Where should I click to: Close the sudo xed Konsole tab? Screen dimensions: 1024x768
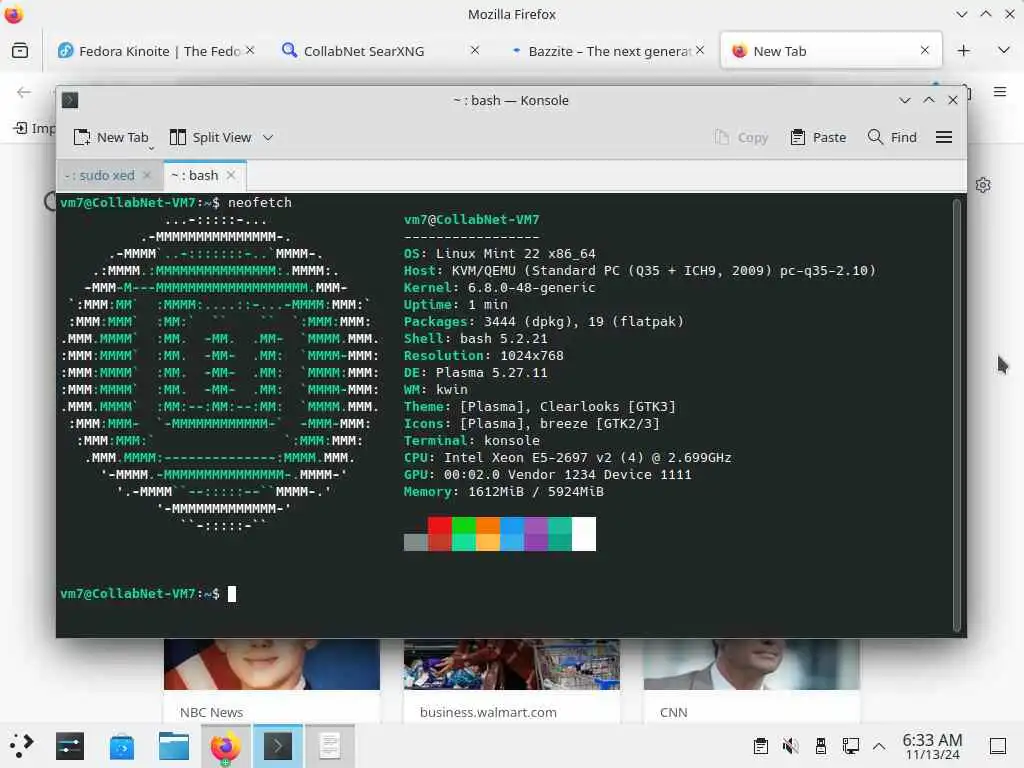pyautogui.click(x=147, y=175)
